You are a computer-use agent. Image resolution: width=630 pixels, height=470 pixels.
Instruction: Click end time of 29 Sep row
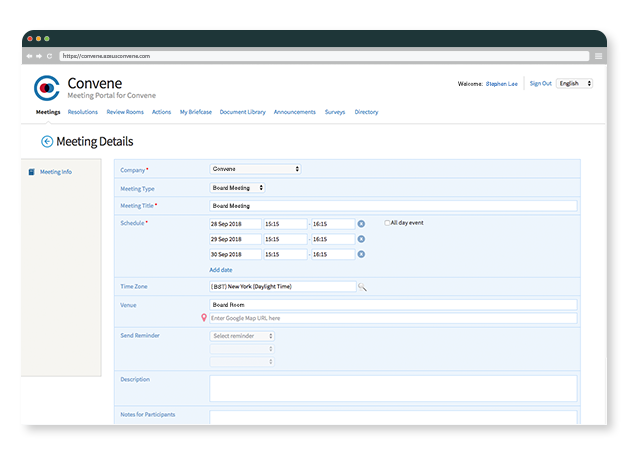coord(333,239)
